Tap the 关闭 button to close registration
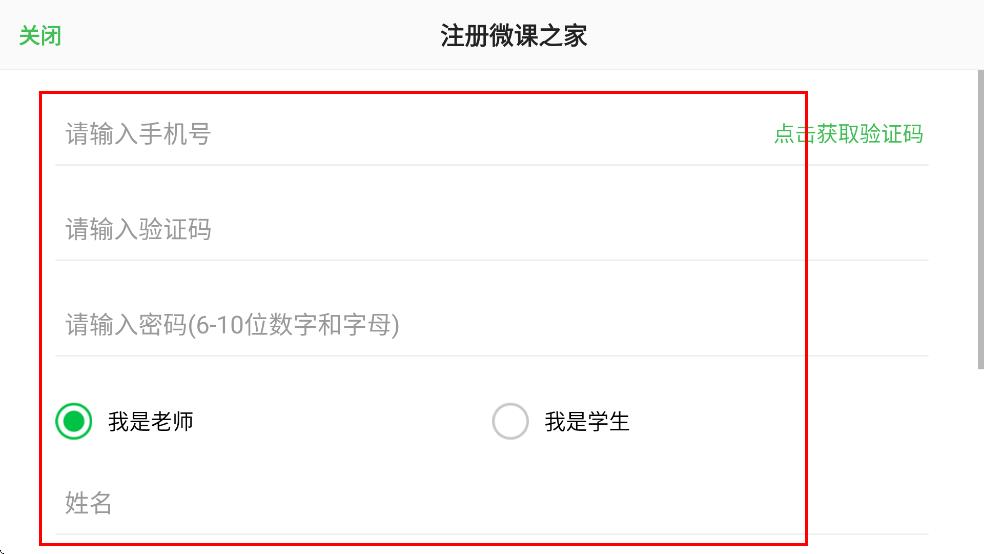The width and height of the screenshot is (984, 554). point(40,36)
